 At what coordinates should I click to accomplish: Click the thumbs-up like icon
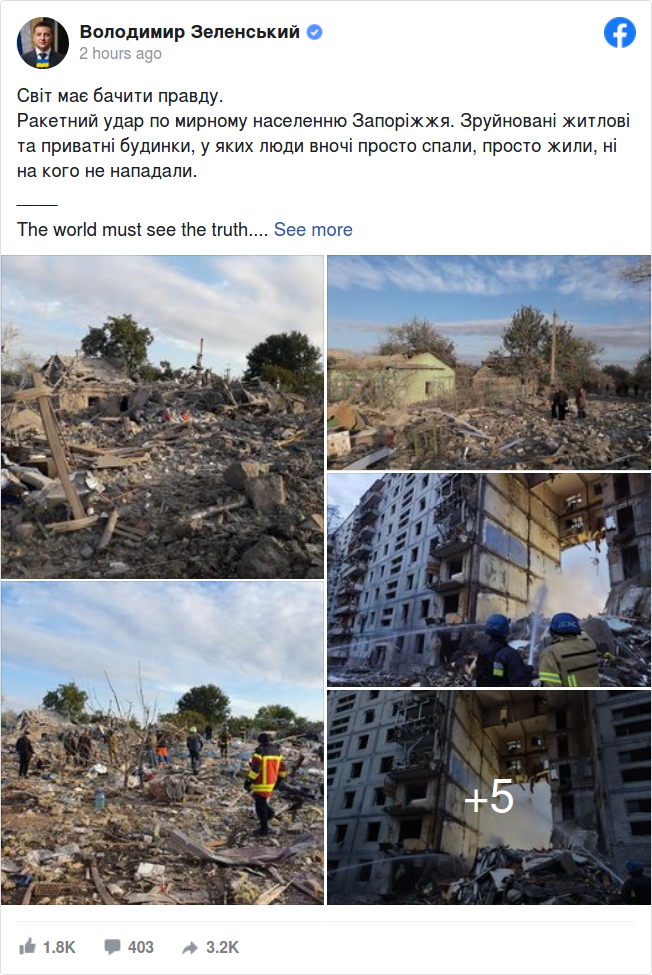pos(27,946)
